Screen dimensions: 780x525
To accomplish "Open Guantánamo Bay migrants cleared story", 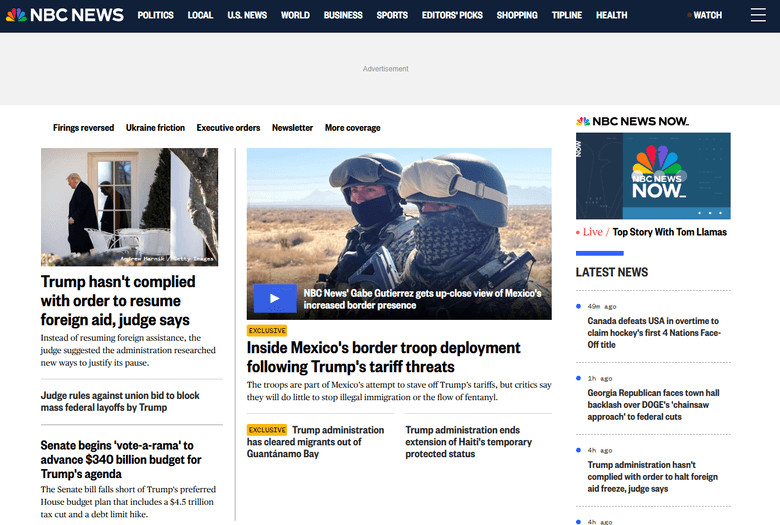I will (x=315, y=442).
